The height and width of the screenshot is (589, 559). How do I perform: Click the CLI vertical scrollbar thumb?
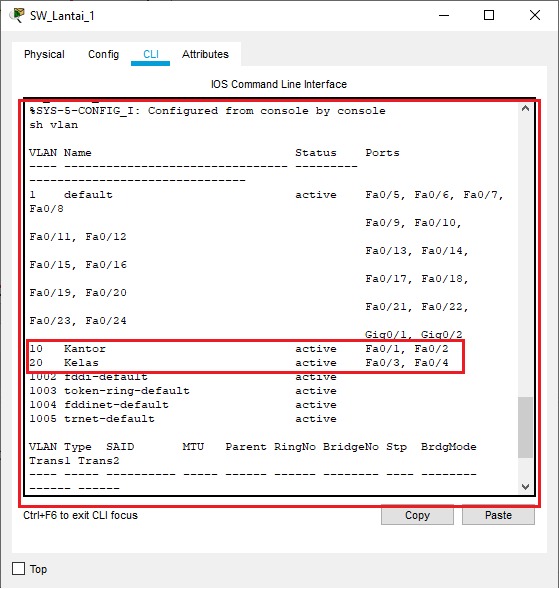(x=526, y=427)
